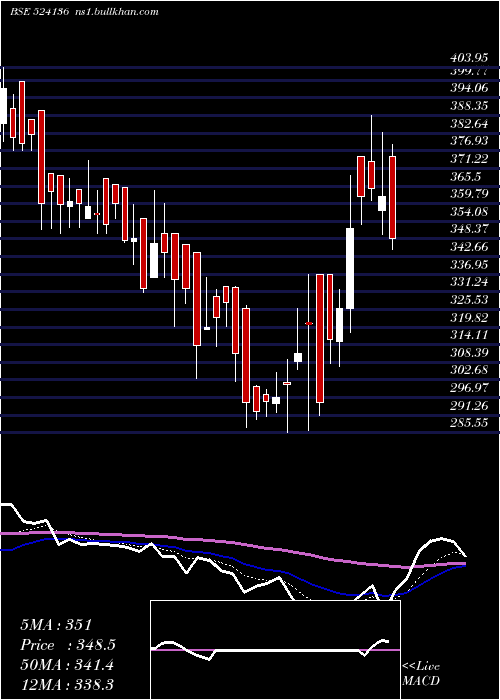
Task: Click the <<Live MACD label
Action: (421, 673)
